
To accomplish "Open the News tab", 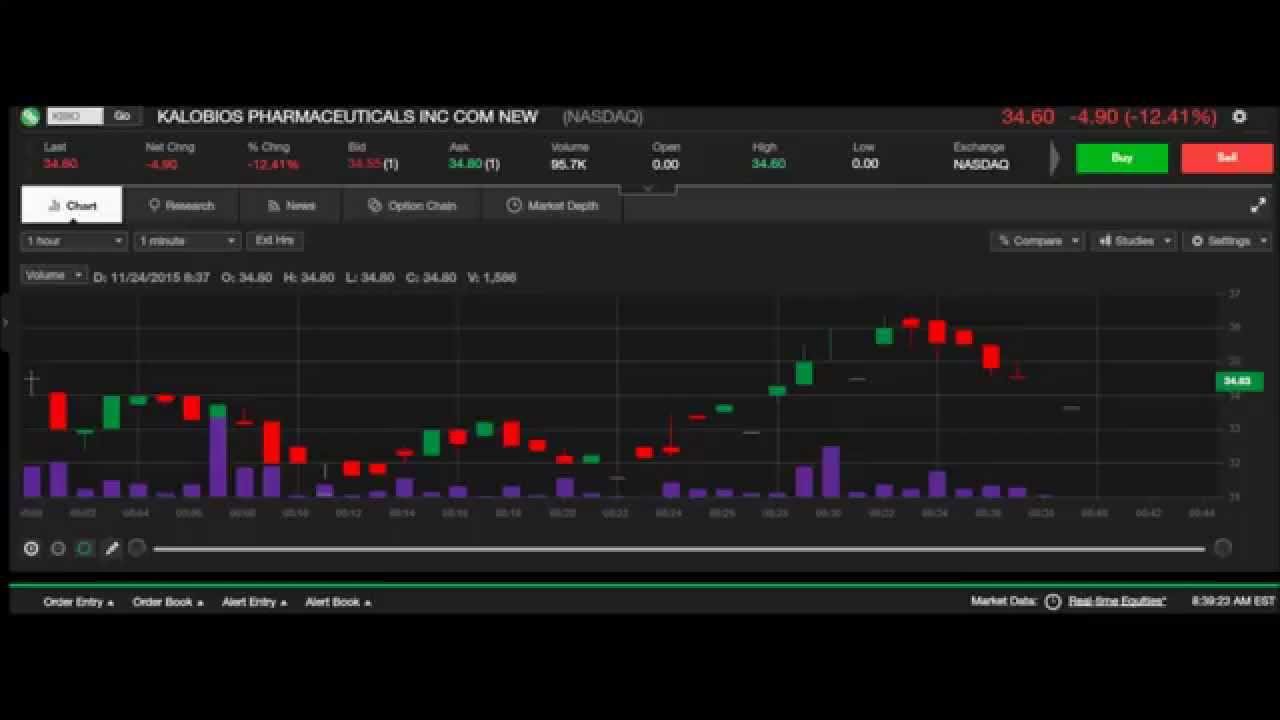I will tap(291, 205).
